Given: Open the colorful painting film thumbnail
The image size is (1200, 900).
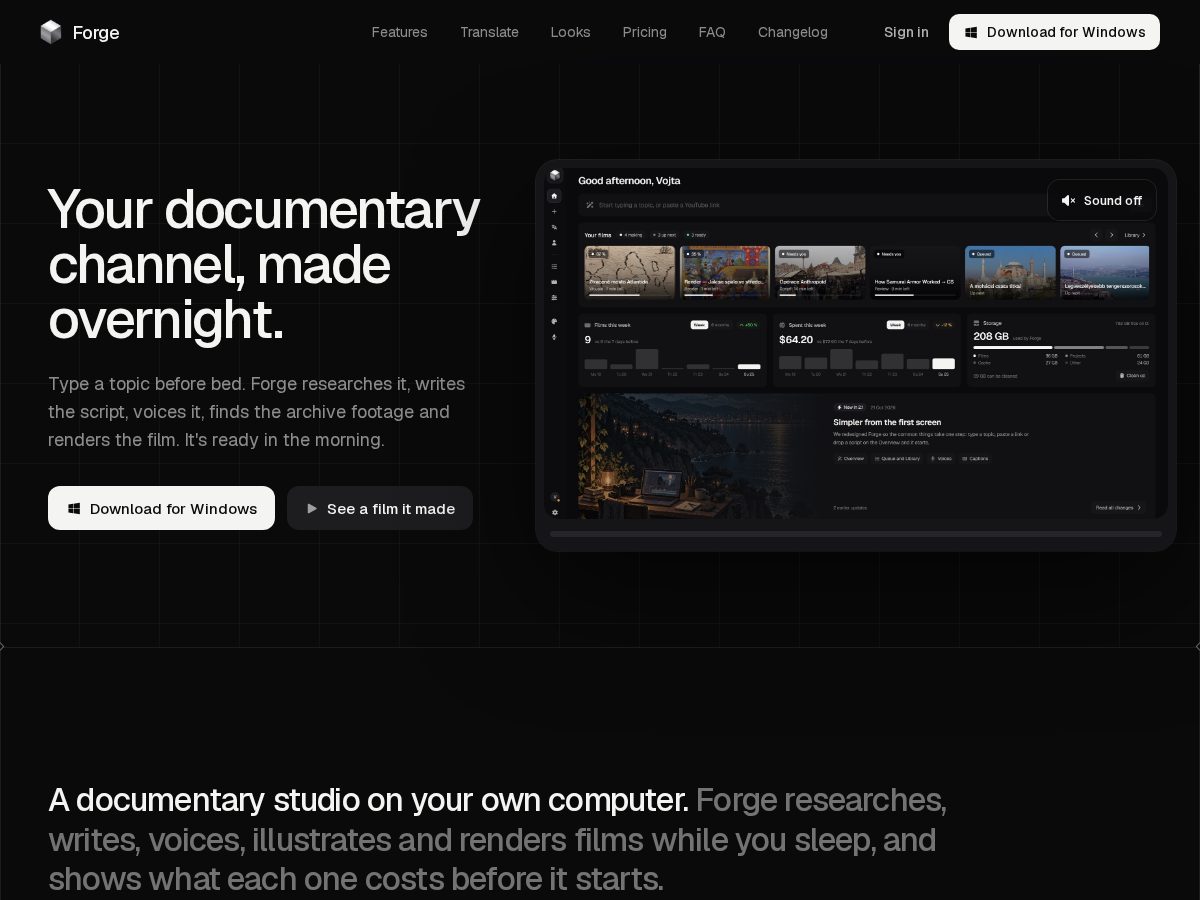Looking at the screenshot, I should (725, 272).
